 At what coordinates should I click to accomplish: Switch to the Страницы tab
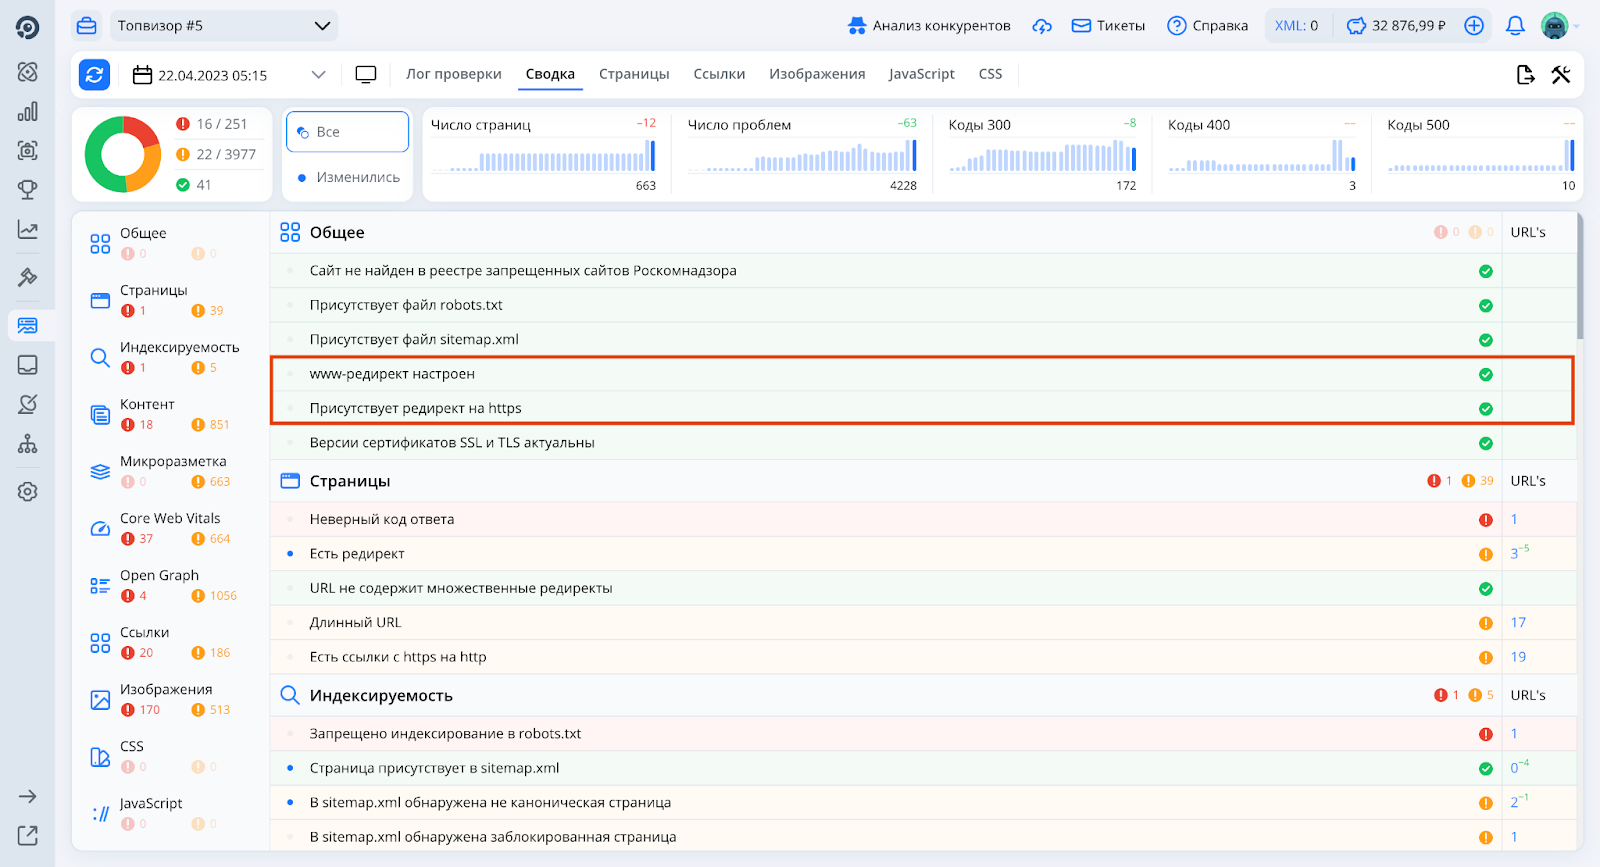point(634,74)
